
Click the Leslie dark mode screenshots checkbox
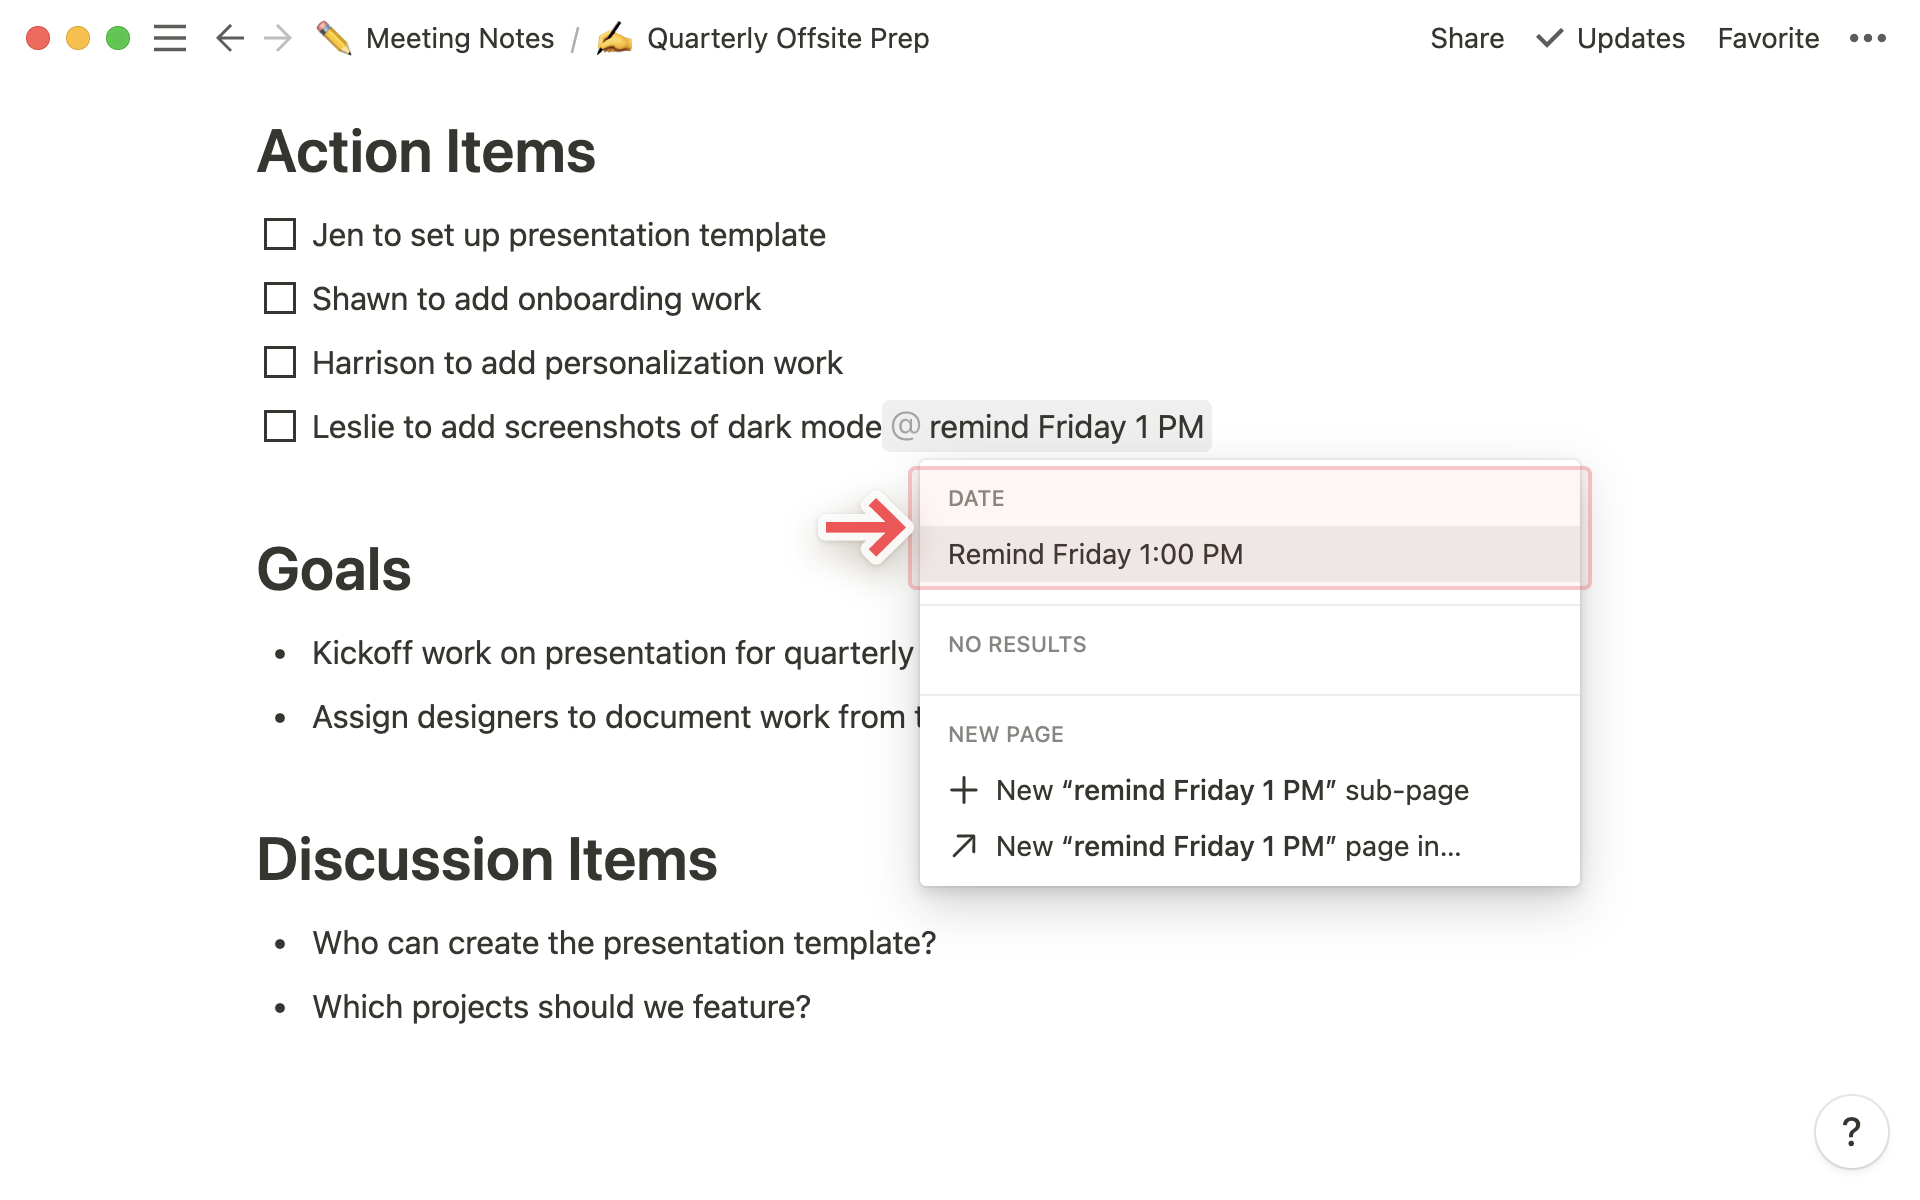click(x=281, y=426)
